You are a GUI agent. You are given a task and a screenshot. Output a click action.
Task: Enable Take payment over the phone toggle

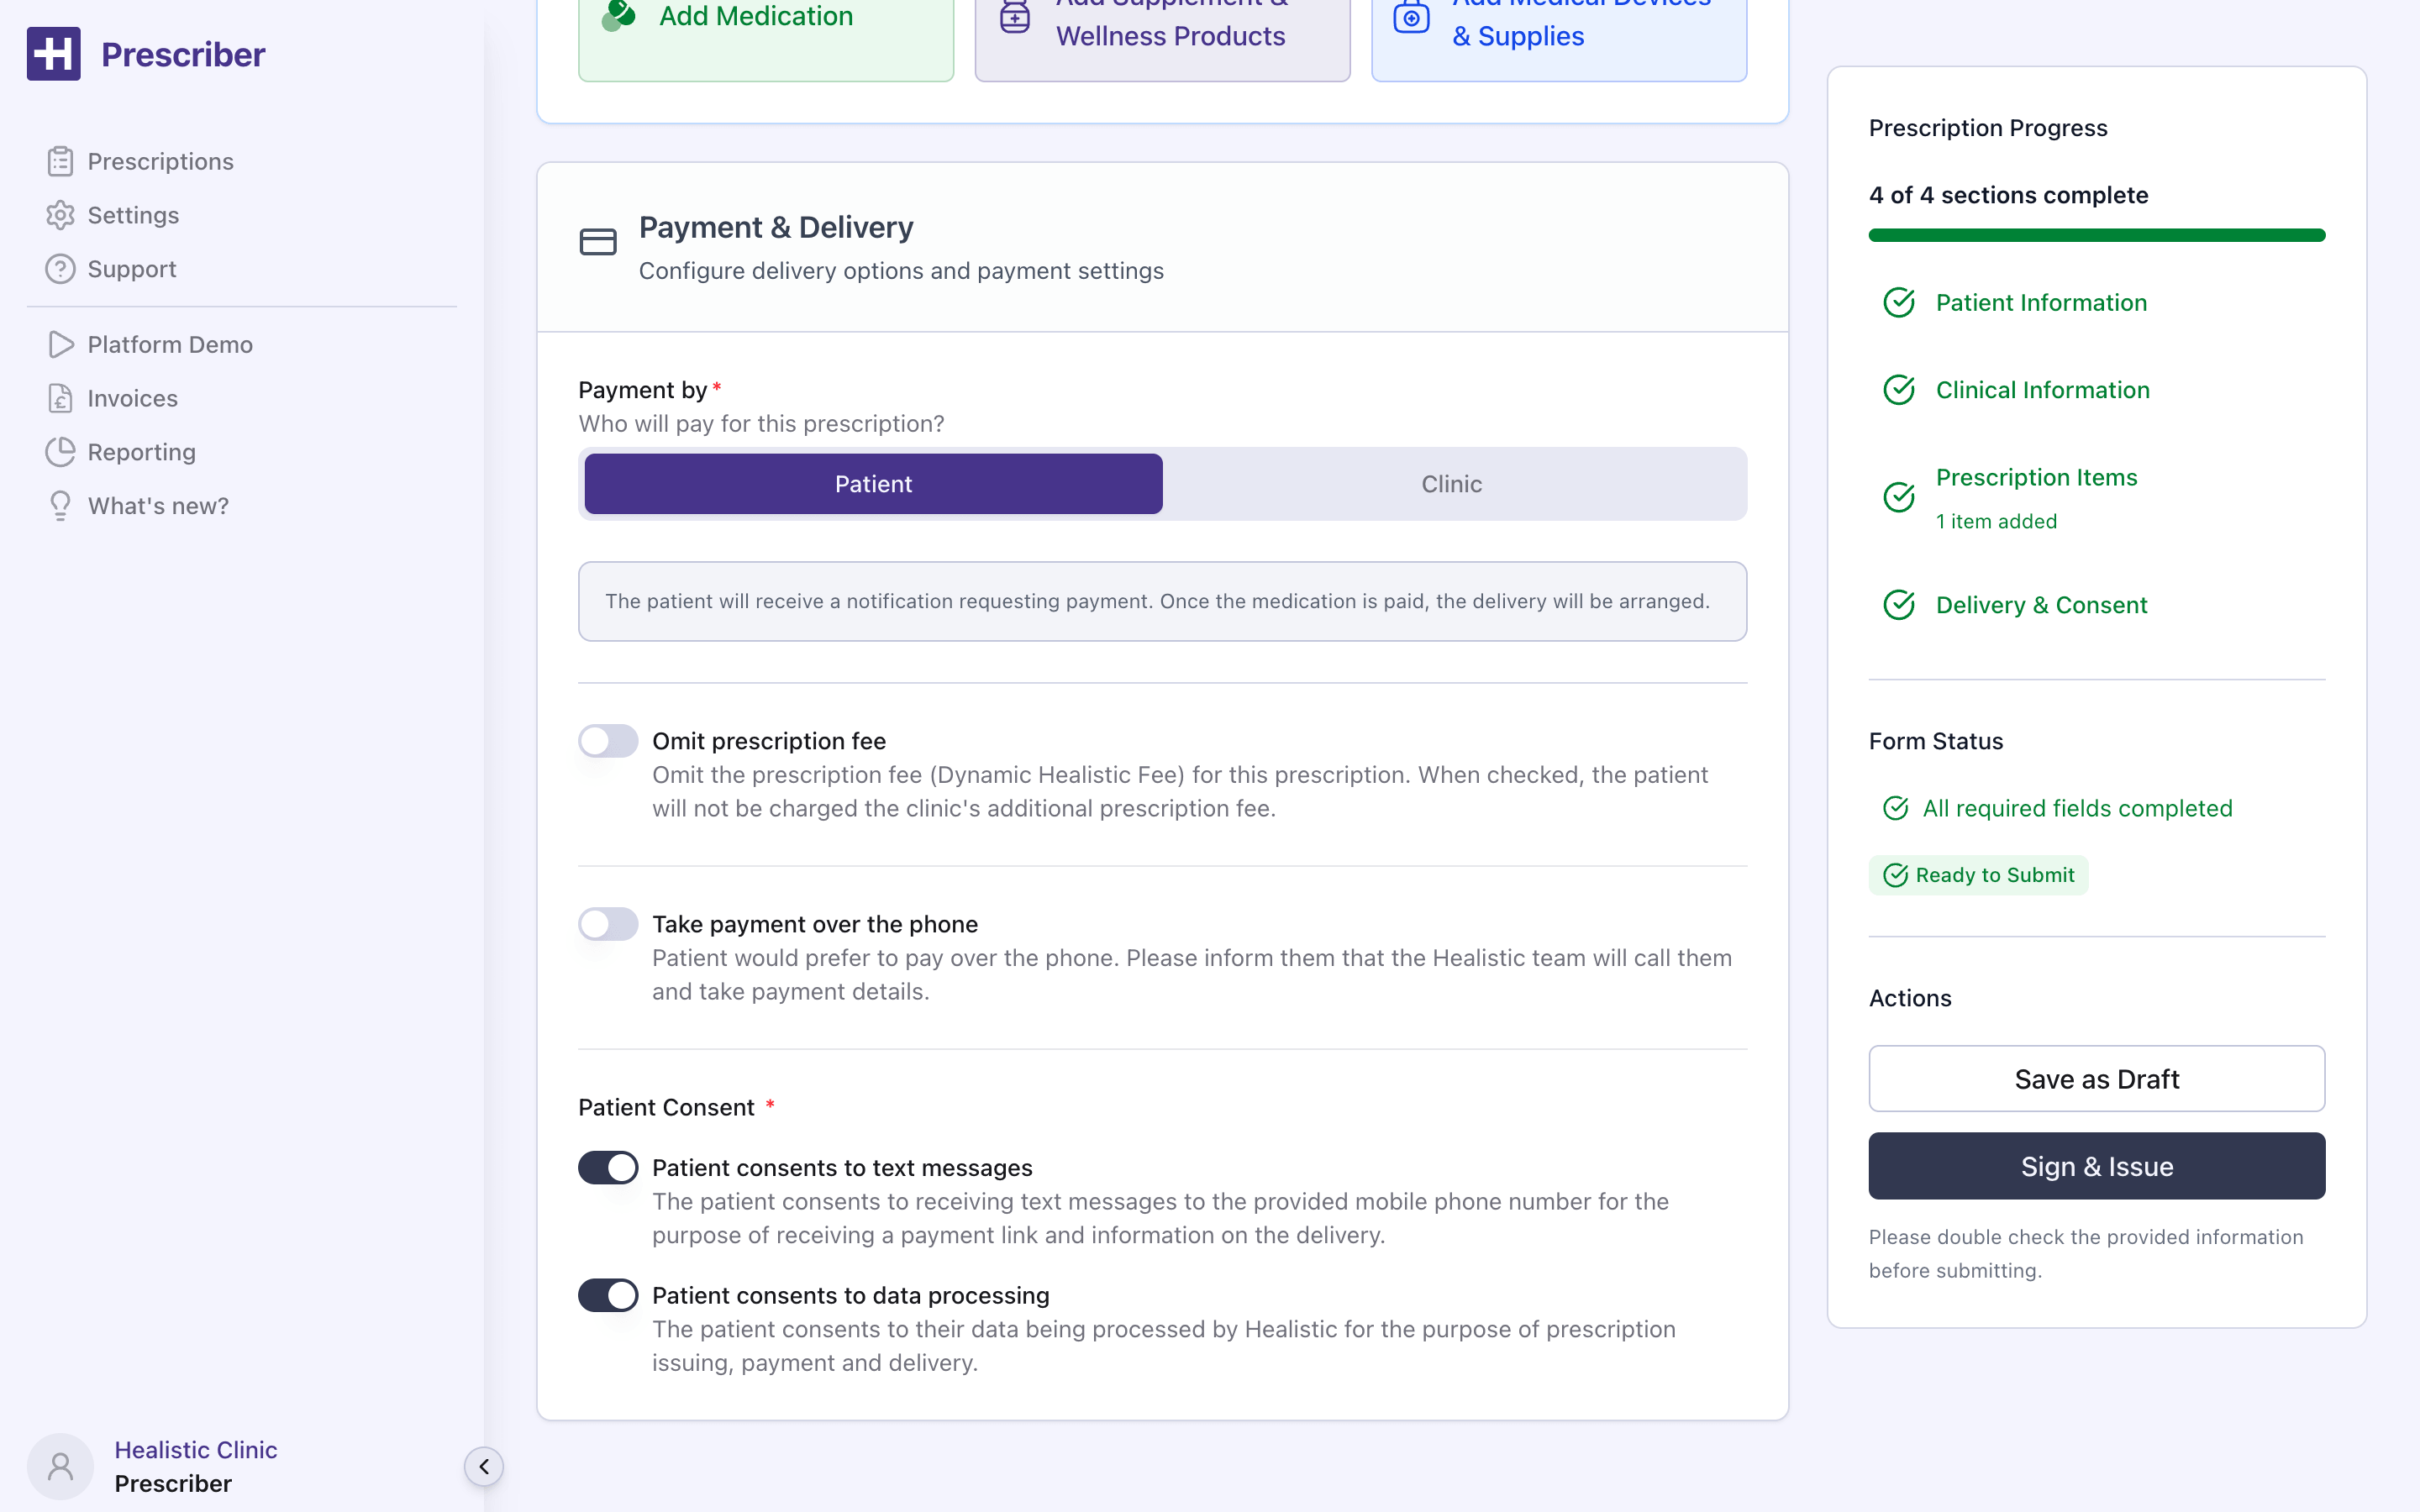[x=608, y=924]
